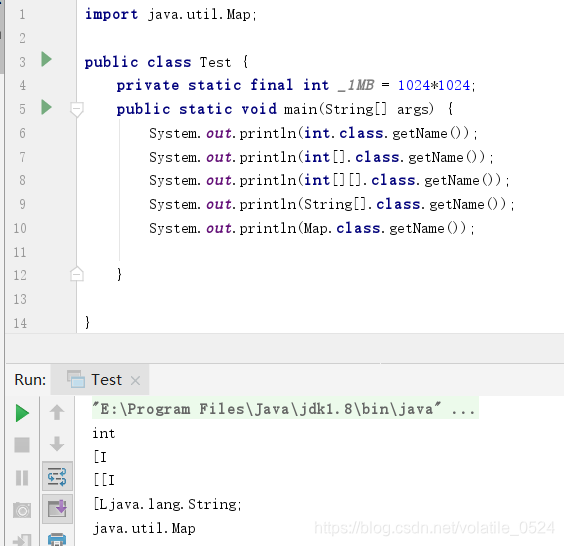Select the Test tab in the Run panel

pos(100,380)
